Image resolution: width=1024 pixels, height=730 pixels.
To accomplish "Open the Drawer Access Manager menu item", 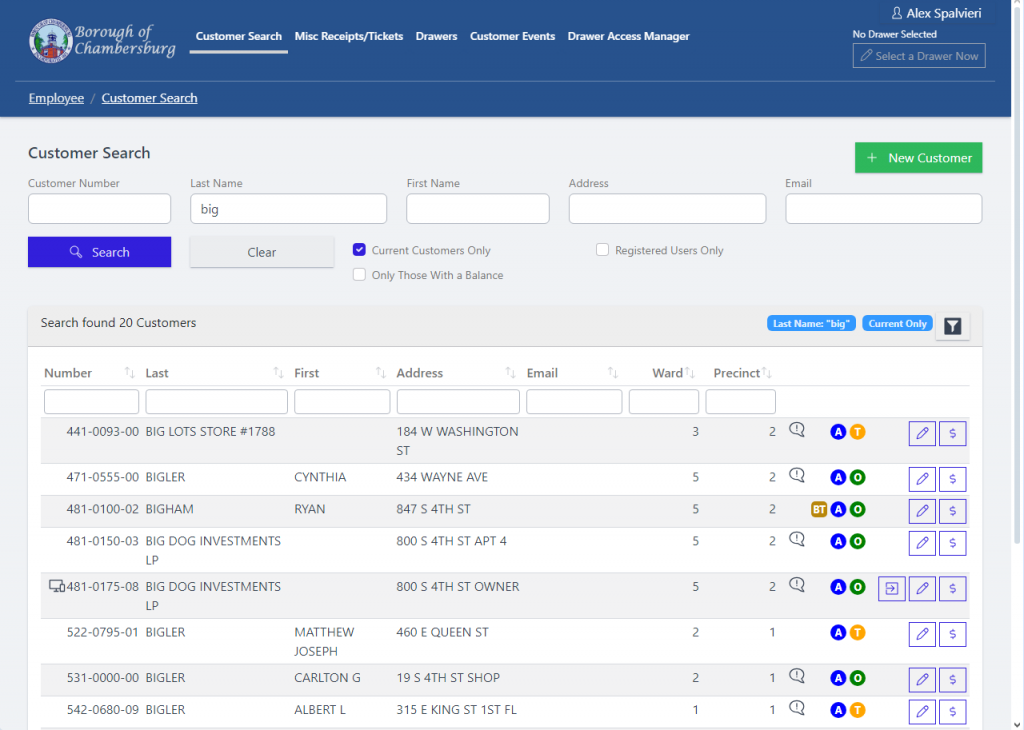I will [x=628, y=36].
